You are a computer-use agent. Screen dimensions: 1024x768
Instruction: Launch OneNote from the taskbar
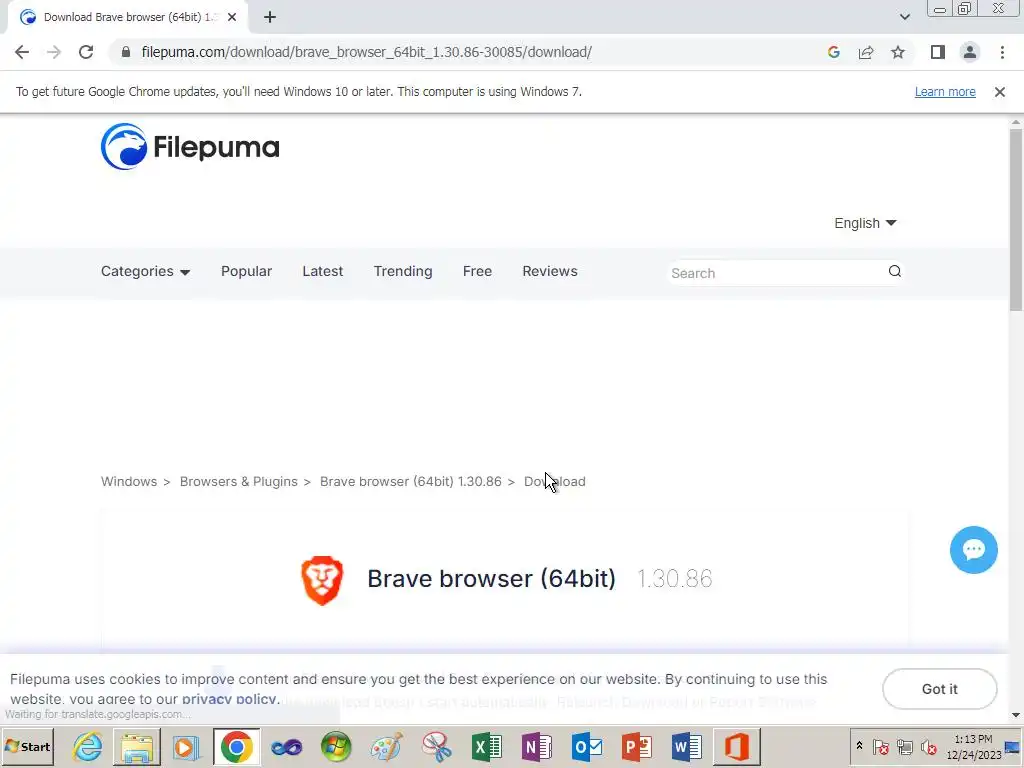pyautogui.click(x=536, y=746)
